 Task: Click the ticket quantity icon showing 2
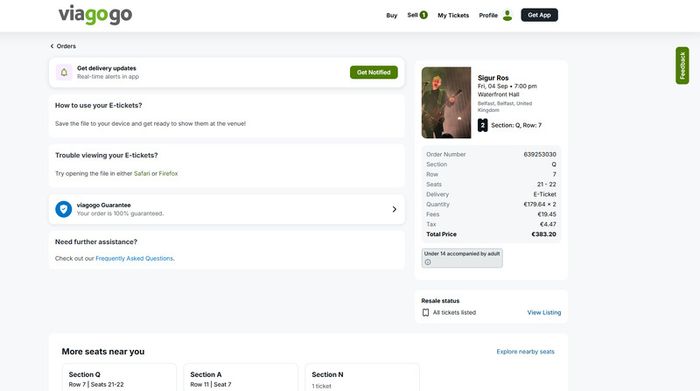483,125
